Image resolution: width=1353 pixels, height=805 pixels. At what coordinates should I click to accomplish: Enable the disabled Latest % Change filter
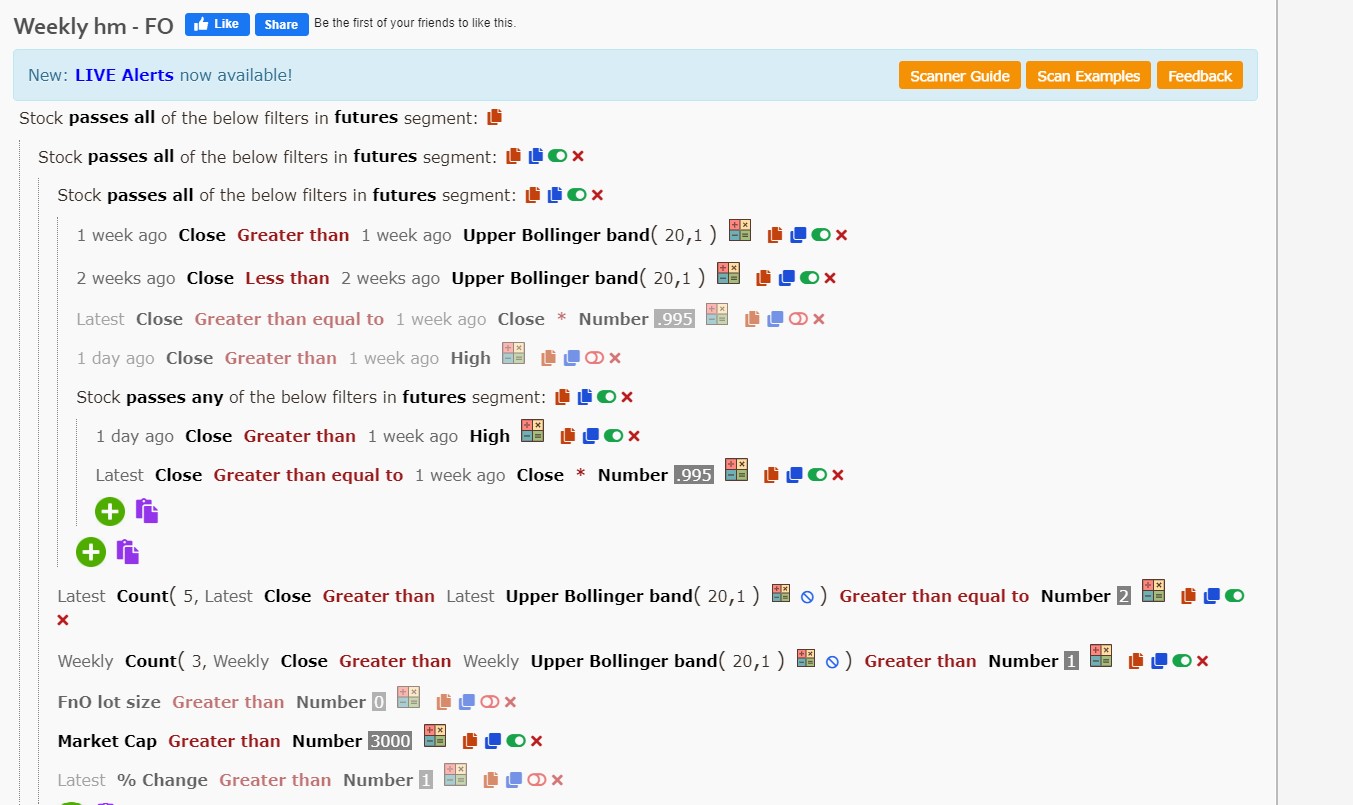(537, 780)
